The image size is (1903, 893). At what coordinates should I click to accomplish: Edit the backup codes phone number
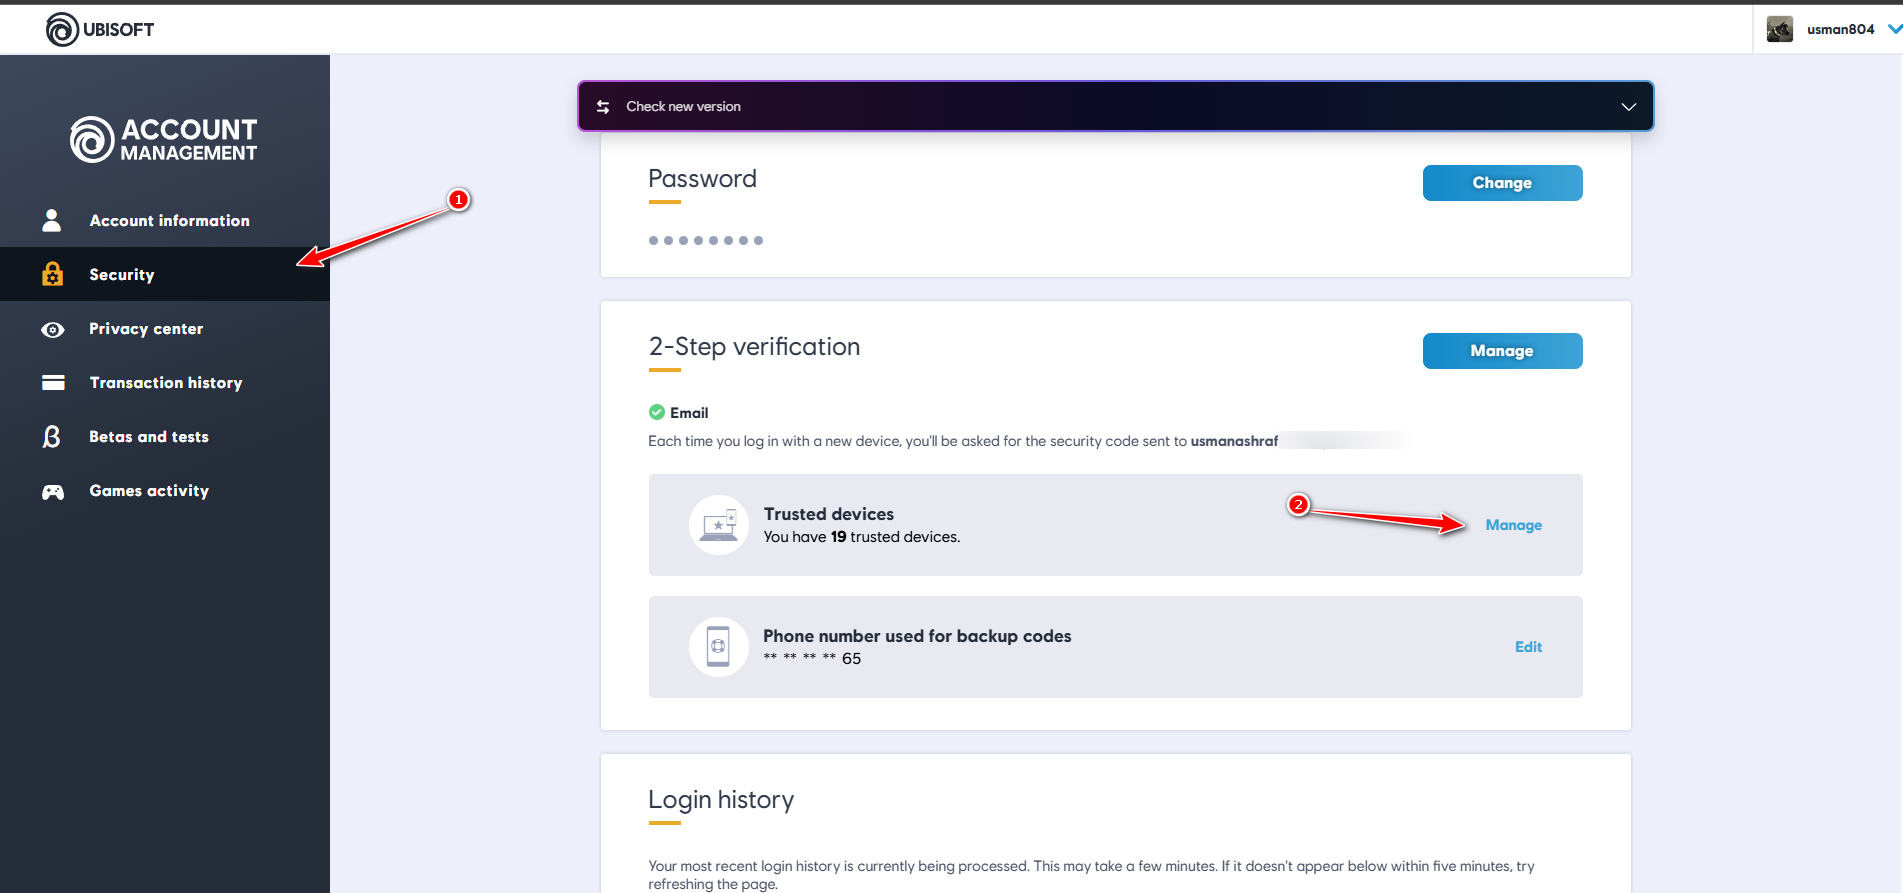click(1528, 647)
